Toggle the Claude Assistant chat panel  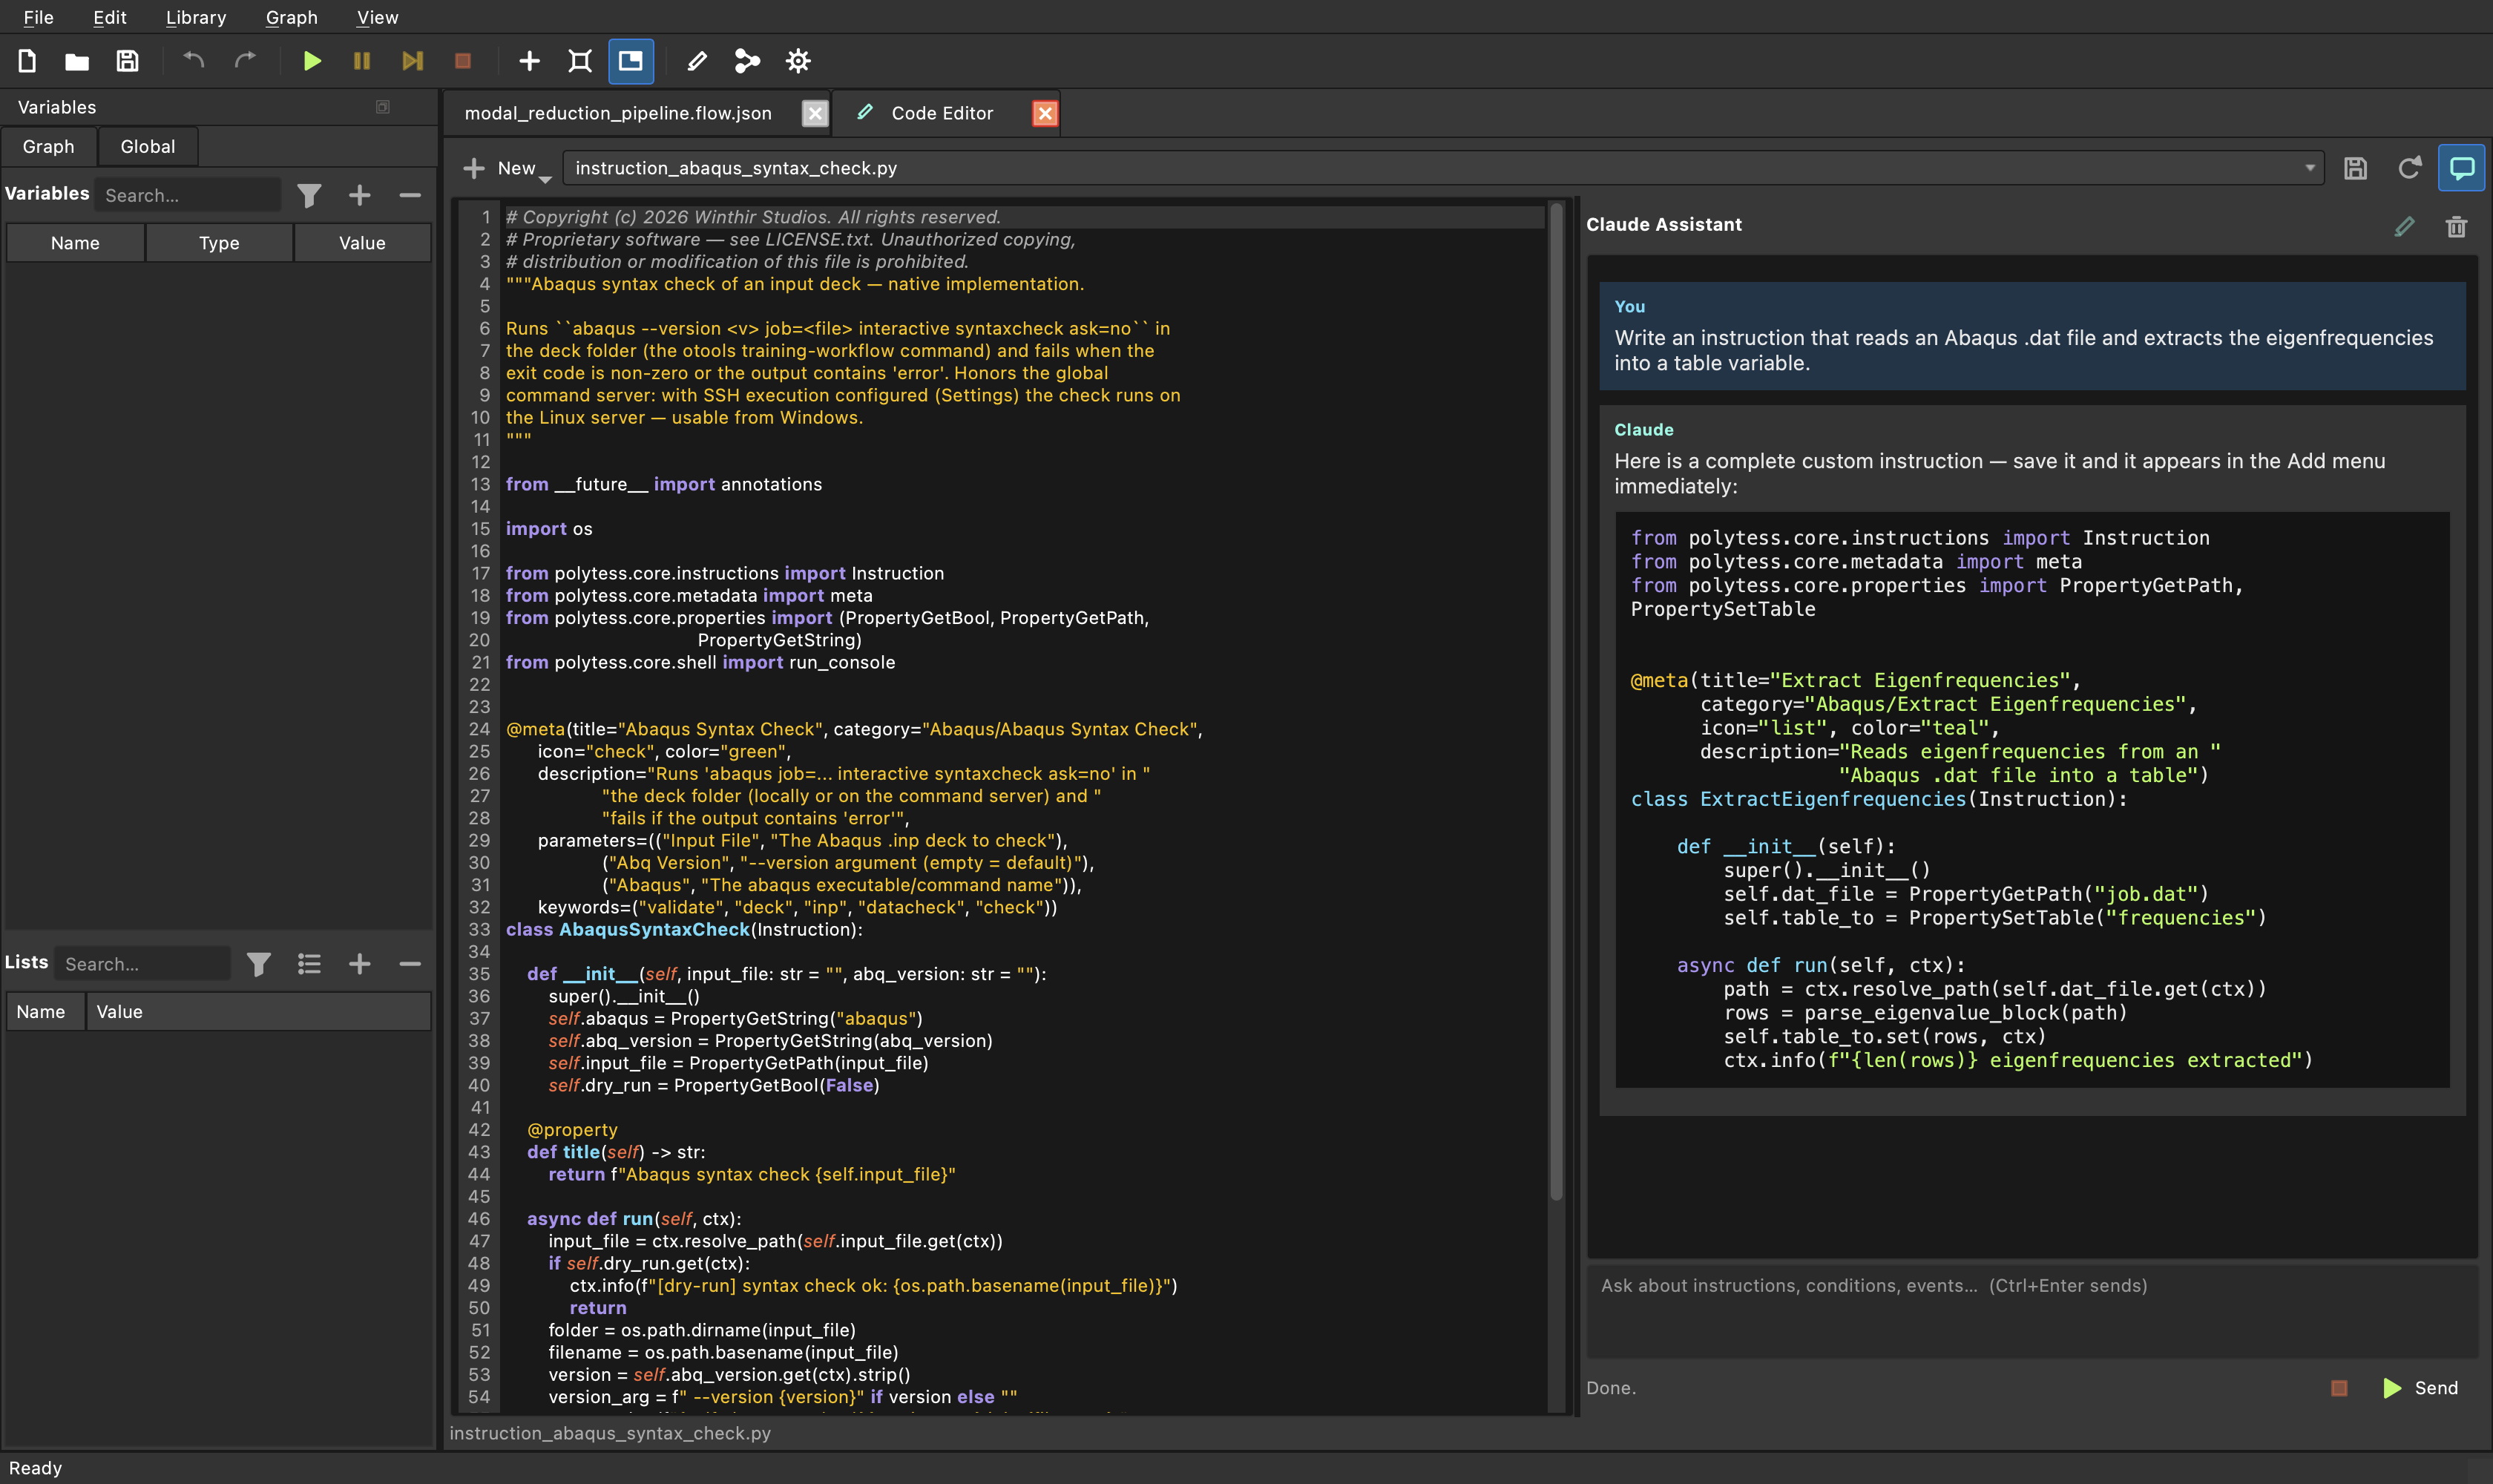[x=2462, y=168]
